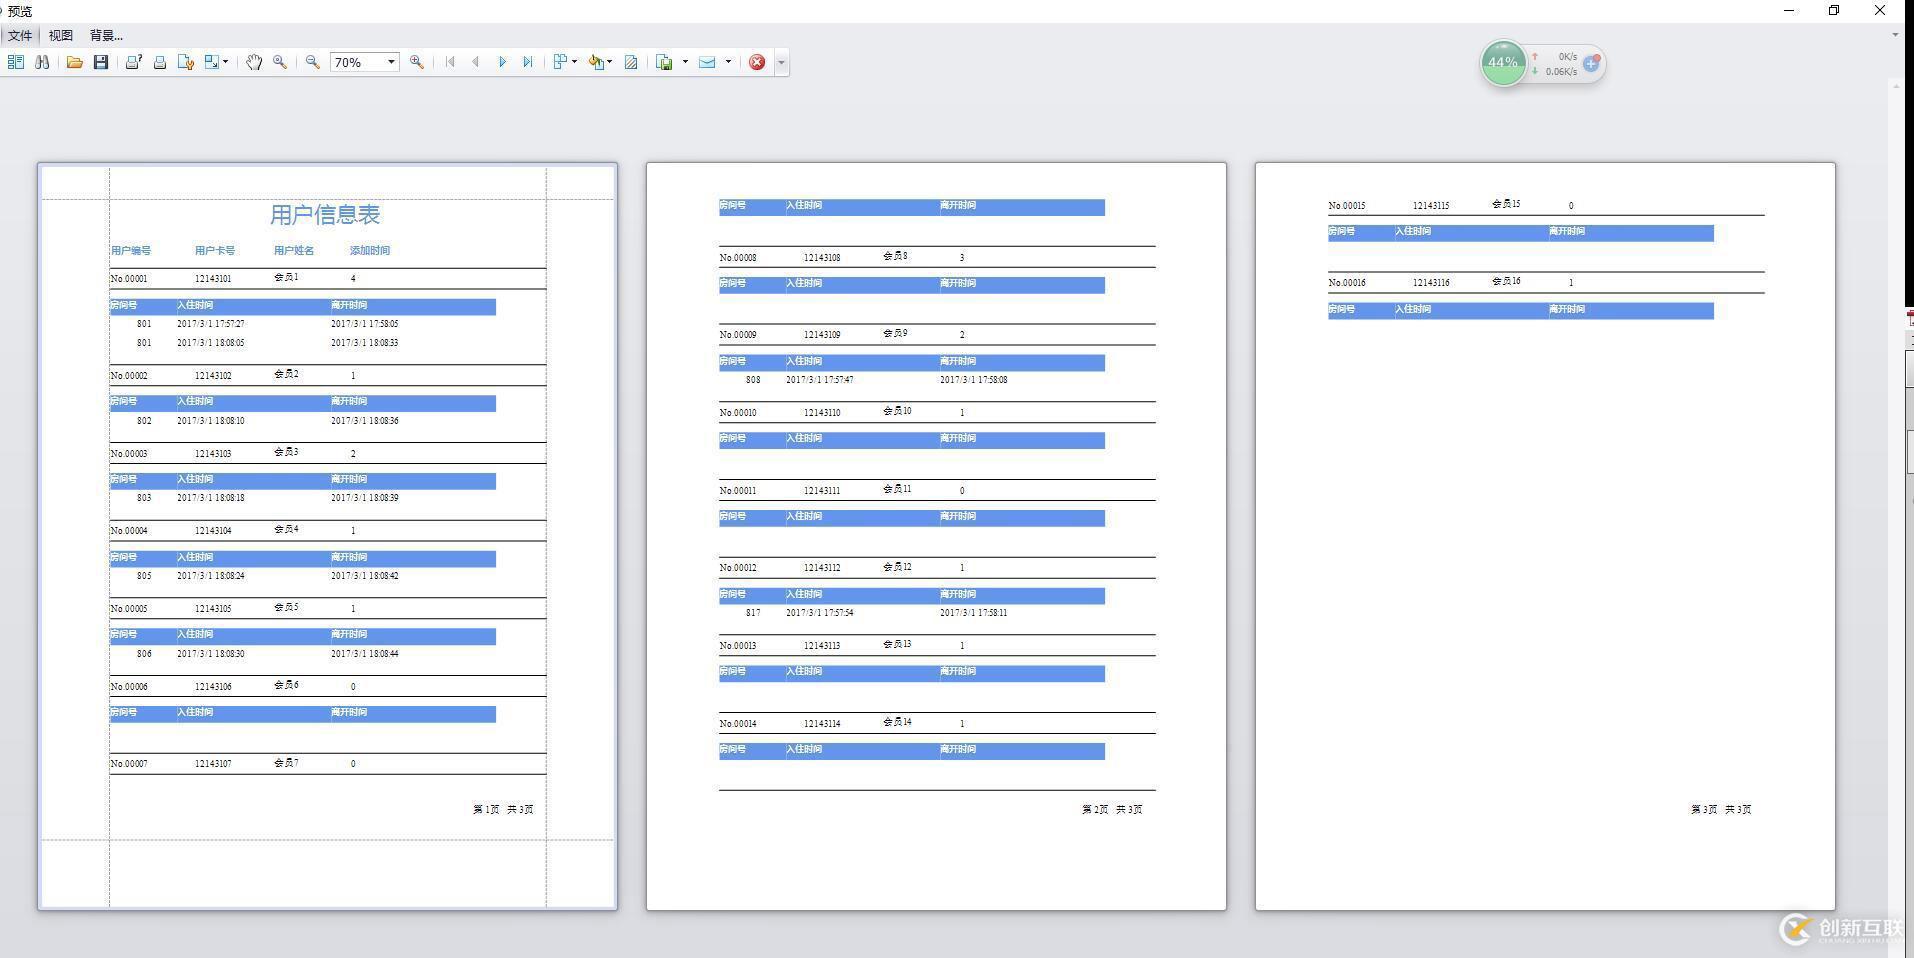This screenshot has width=1914, height=958.
Task: Save the report with the floppy disk icon
Action: pyautogui.click(x=101, y=62)
